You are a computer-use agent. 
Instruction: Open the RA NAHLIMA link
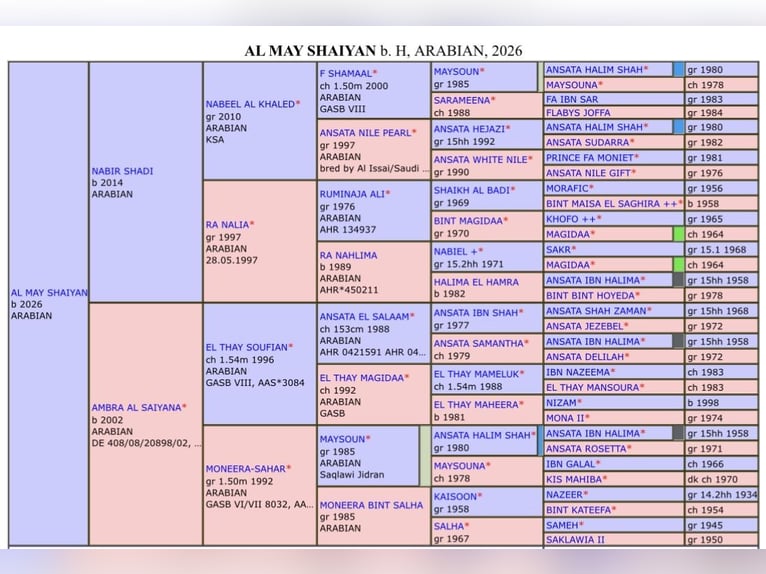(348, 255)
